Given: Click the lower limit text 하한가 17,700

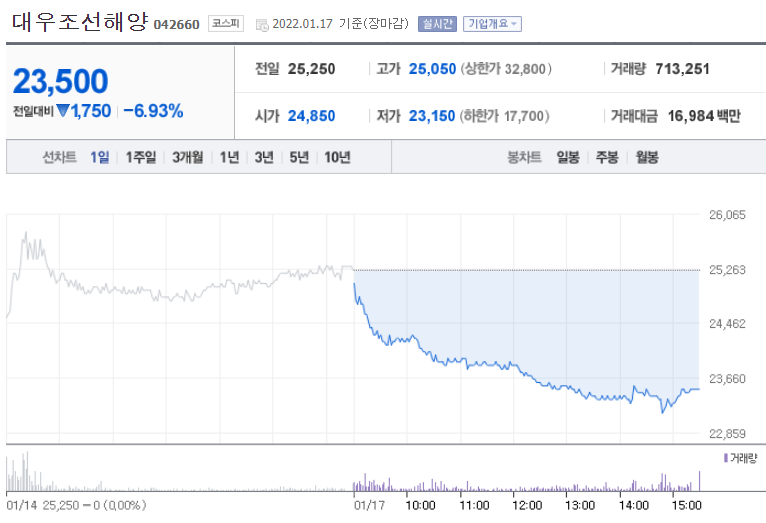Looking at the screenshot, I should click(505, 116).
